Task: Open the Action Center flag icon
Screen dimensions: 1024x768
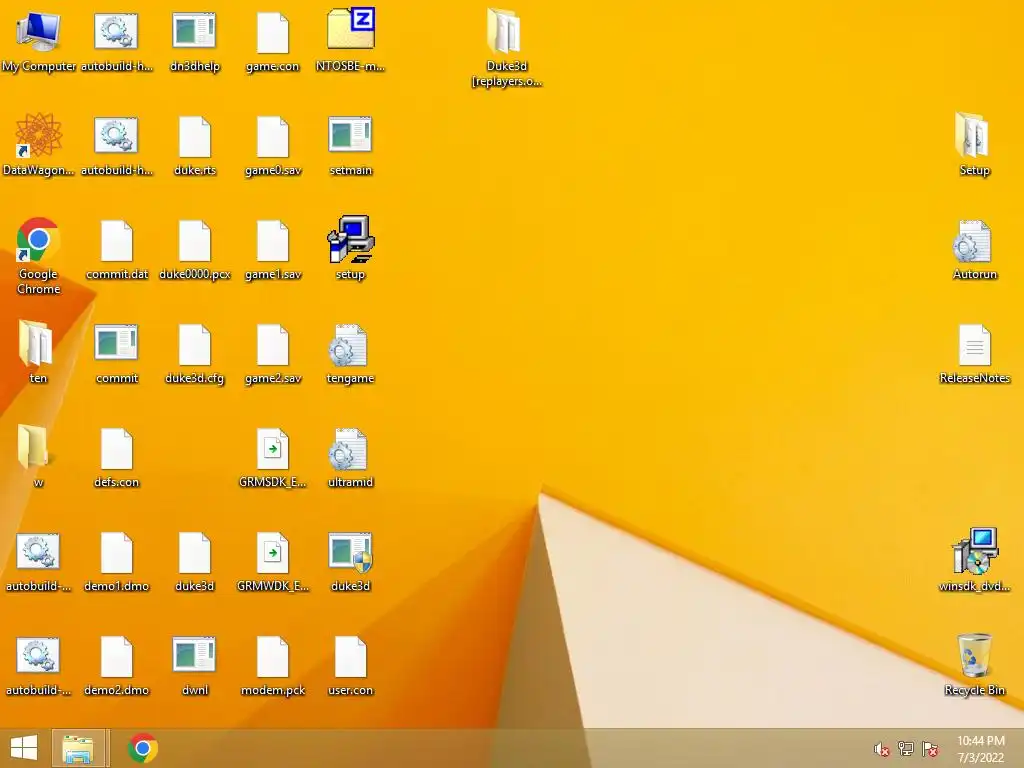Action: (929, 749)
